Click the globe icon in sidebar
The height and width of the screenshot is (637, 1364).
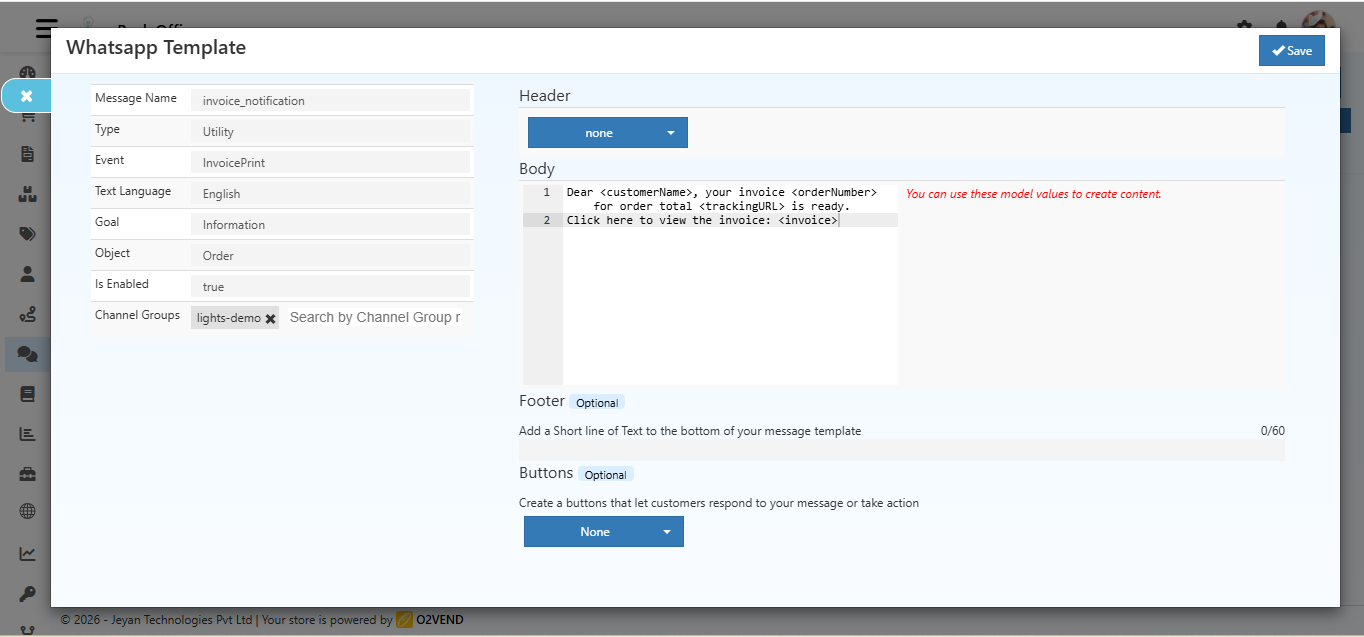coord(27,511)
